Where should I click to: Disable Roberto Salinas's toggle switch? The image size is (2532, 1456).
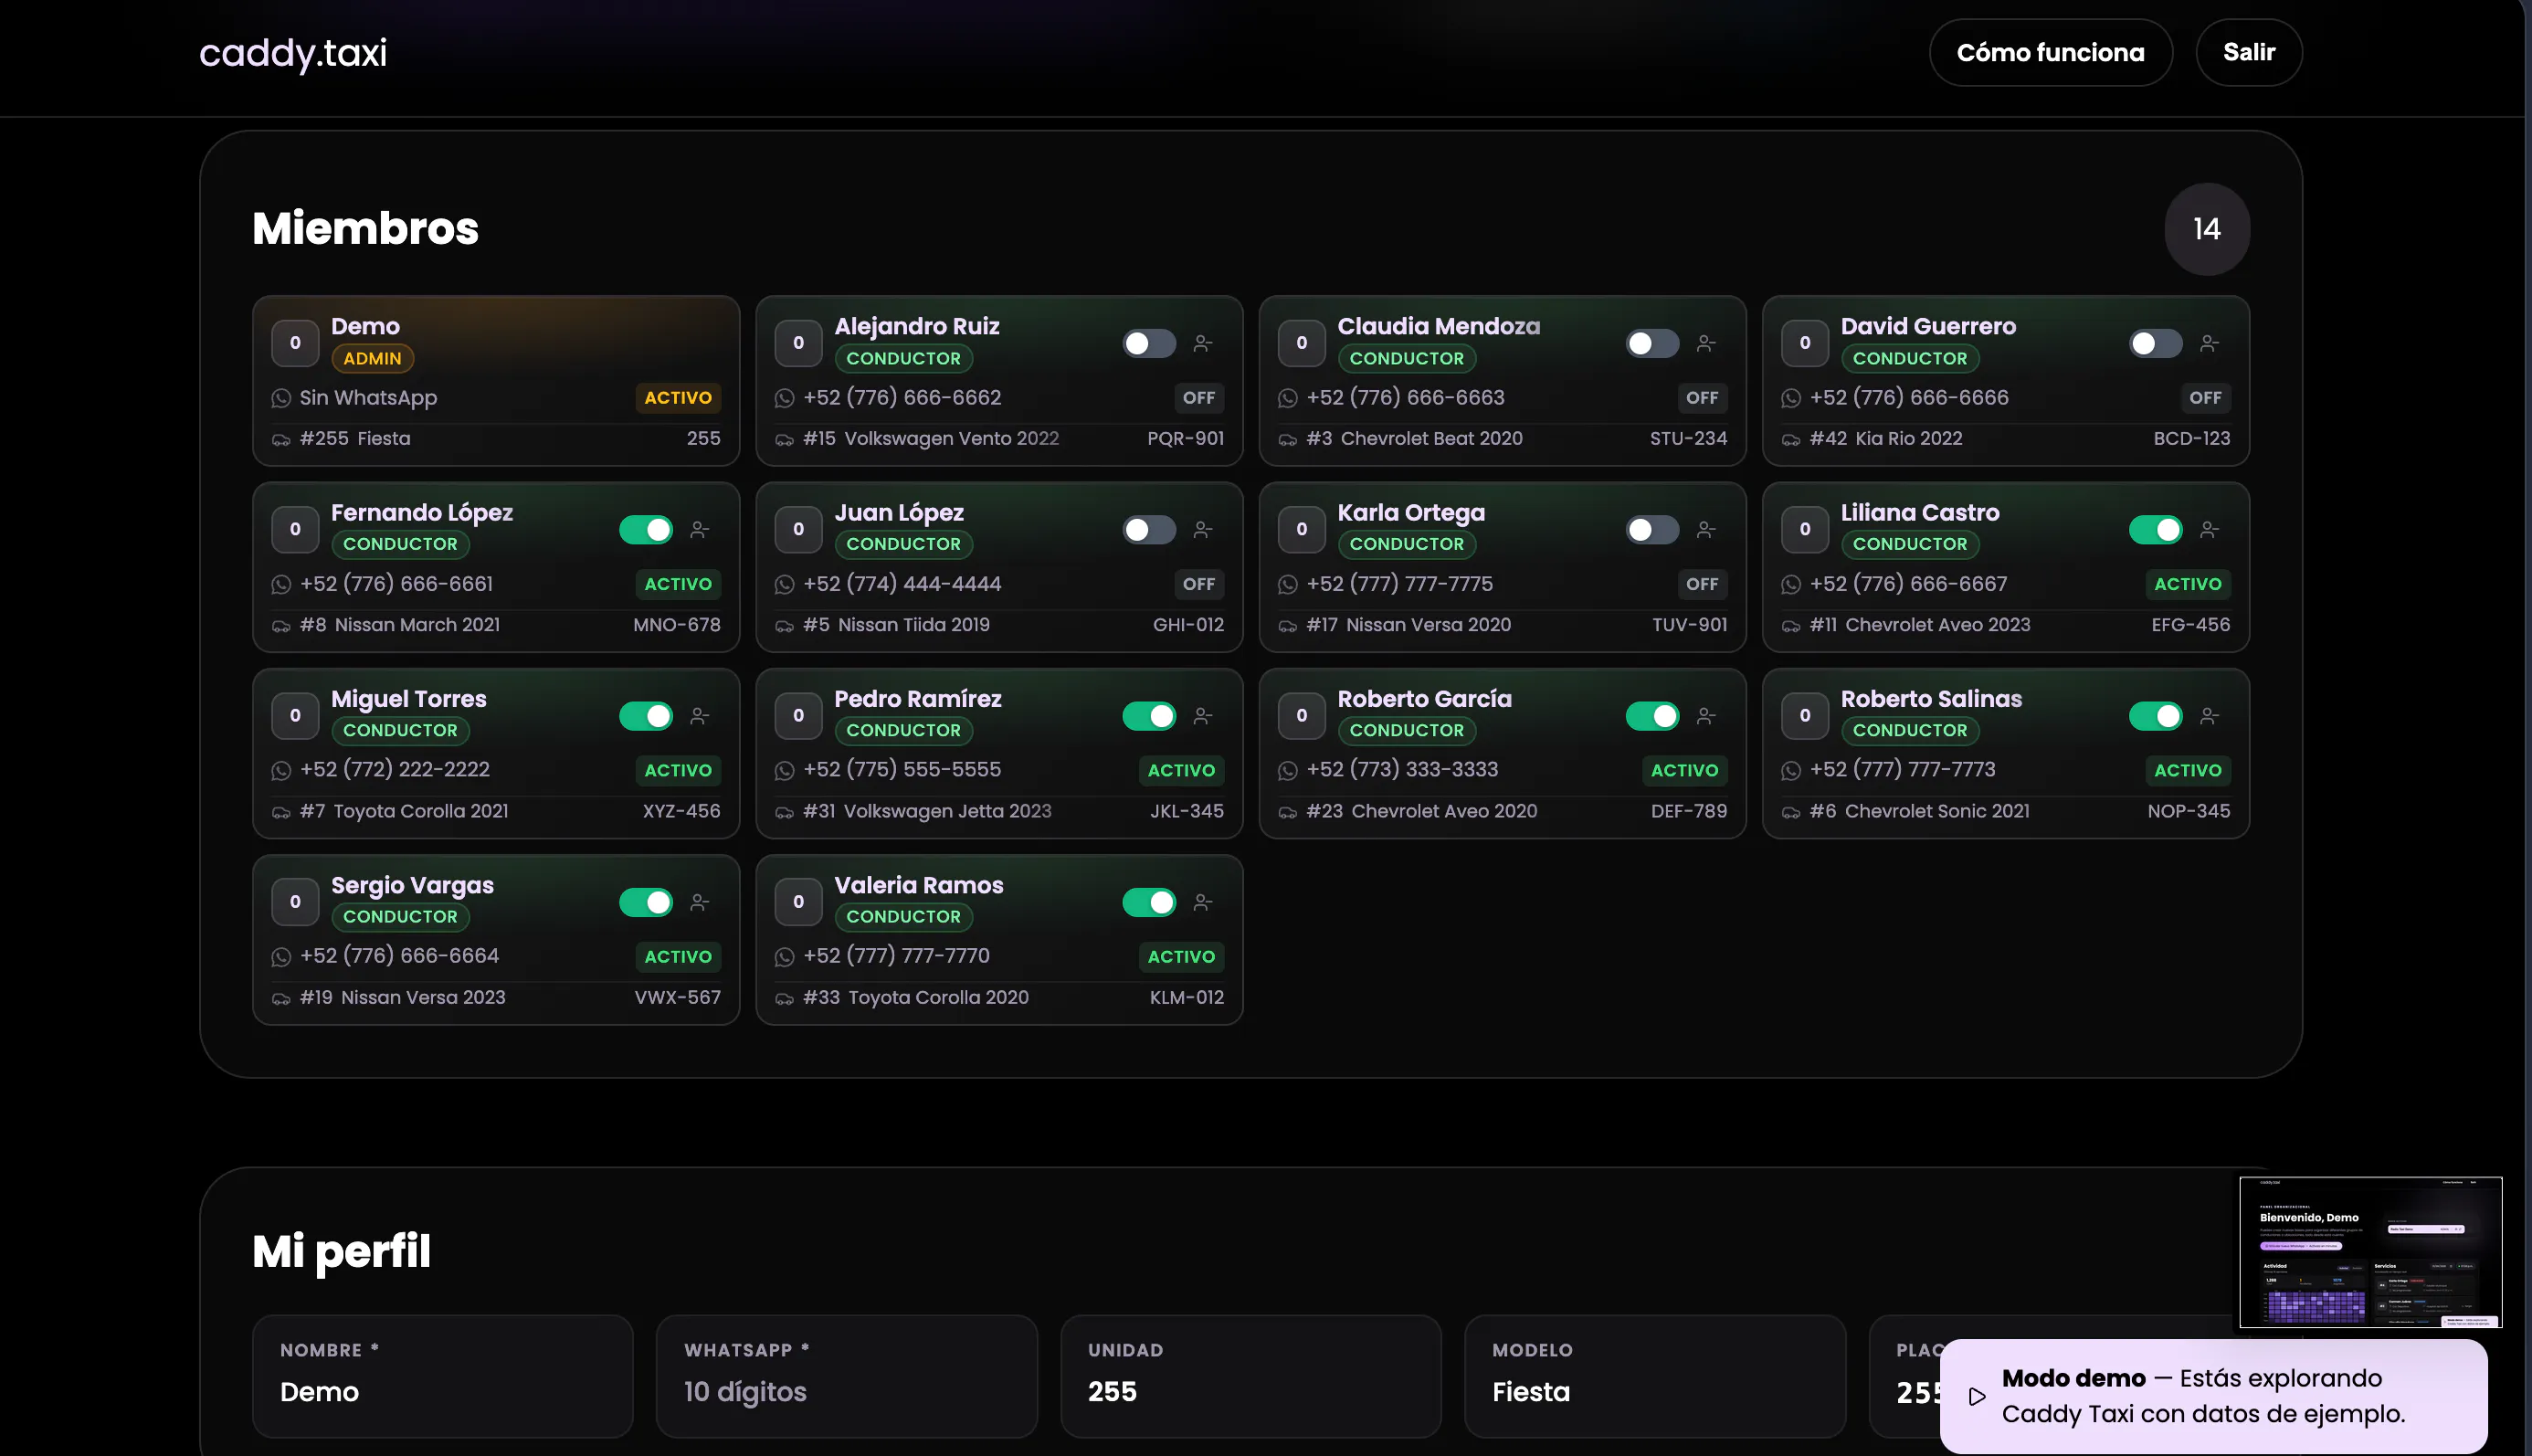point(2155,716)
